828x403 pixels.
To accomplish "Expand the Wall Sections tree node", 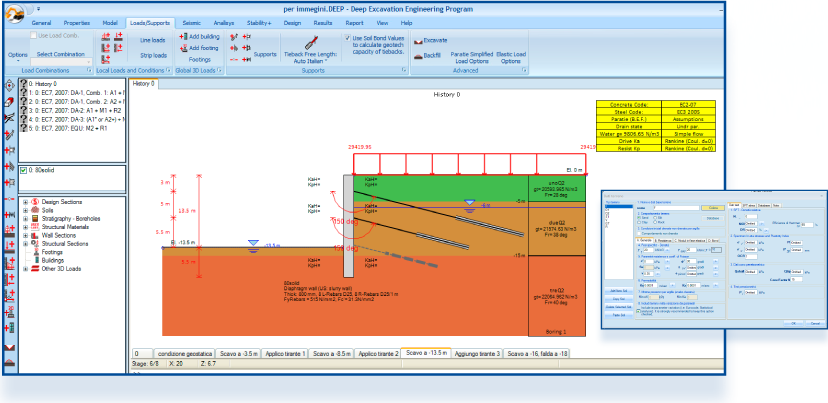I will point(25,236).
